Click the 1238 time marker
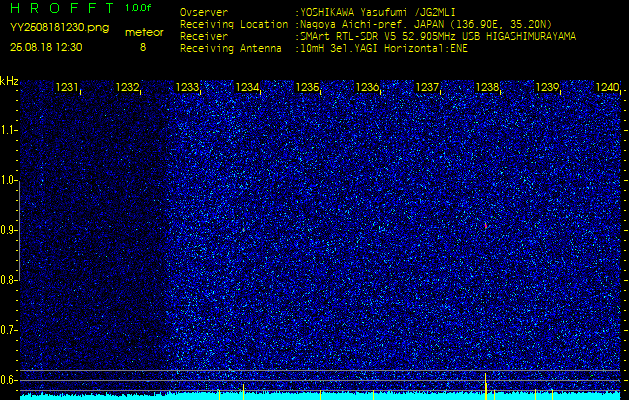The height and width of the screenshot is (400, 629). 487,87
